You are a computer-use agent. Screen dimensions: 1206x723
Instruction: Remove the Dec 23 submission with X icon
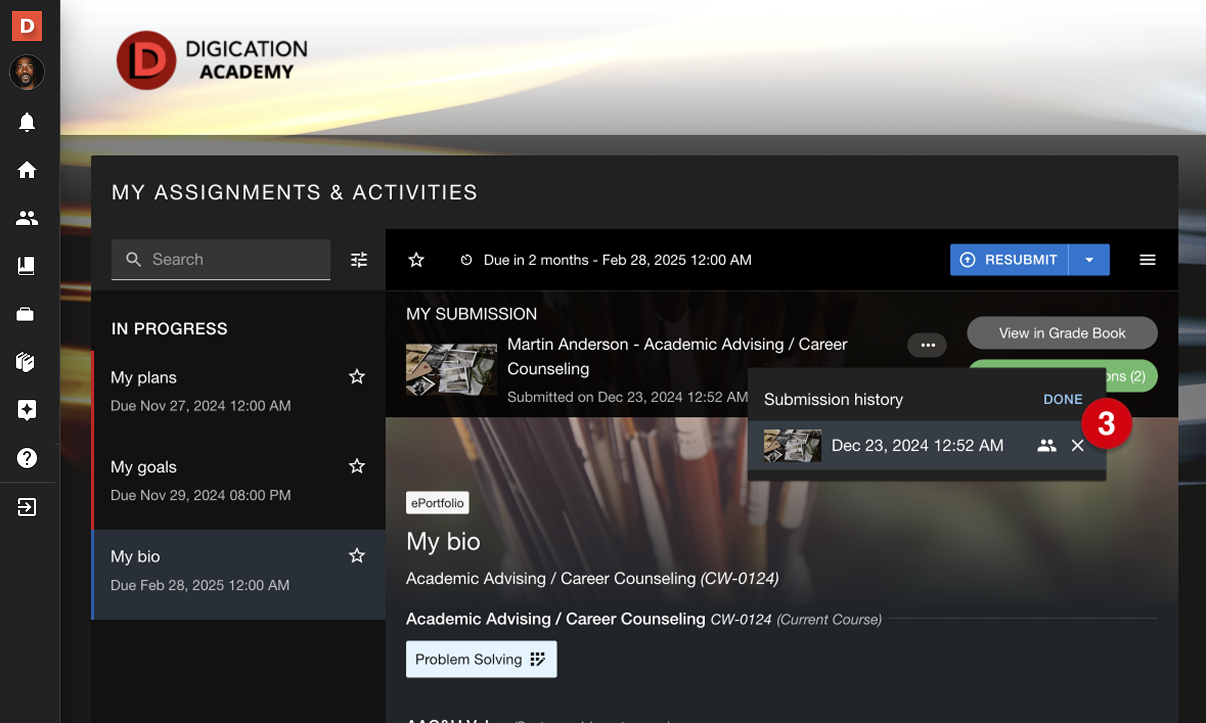pyautogui.click(x=1077, y=446)
